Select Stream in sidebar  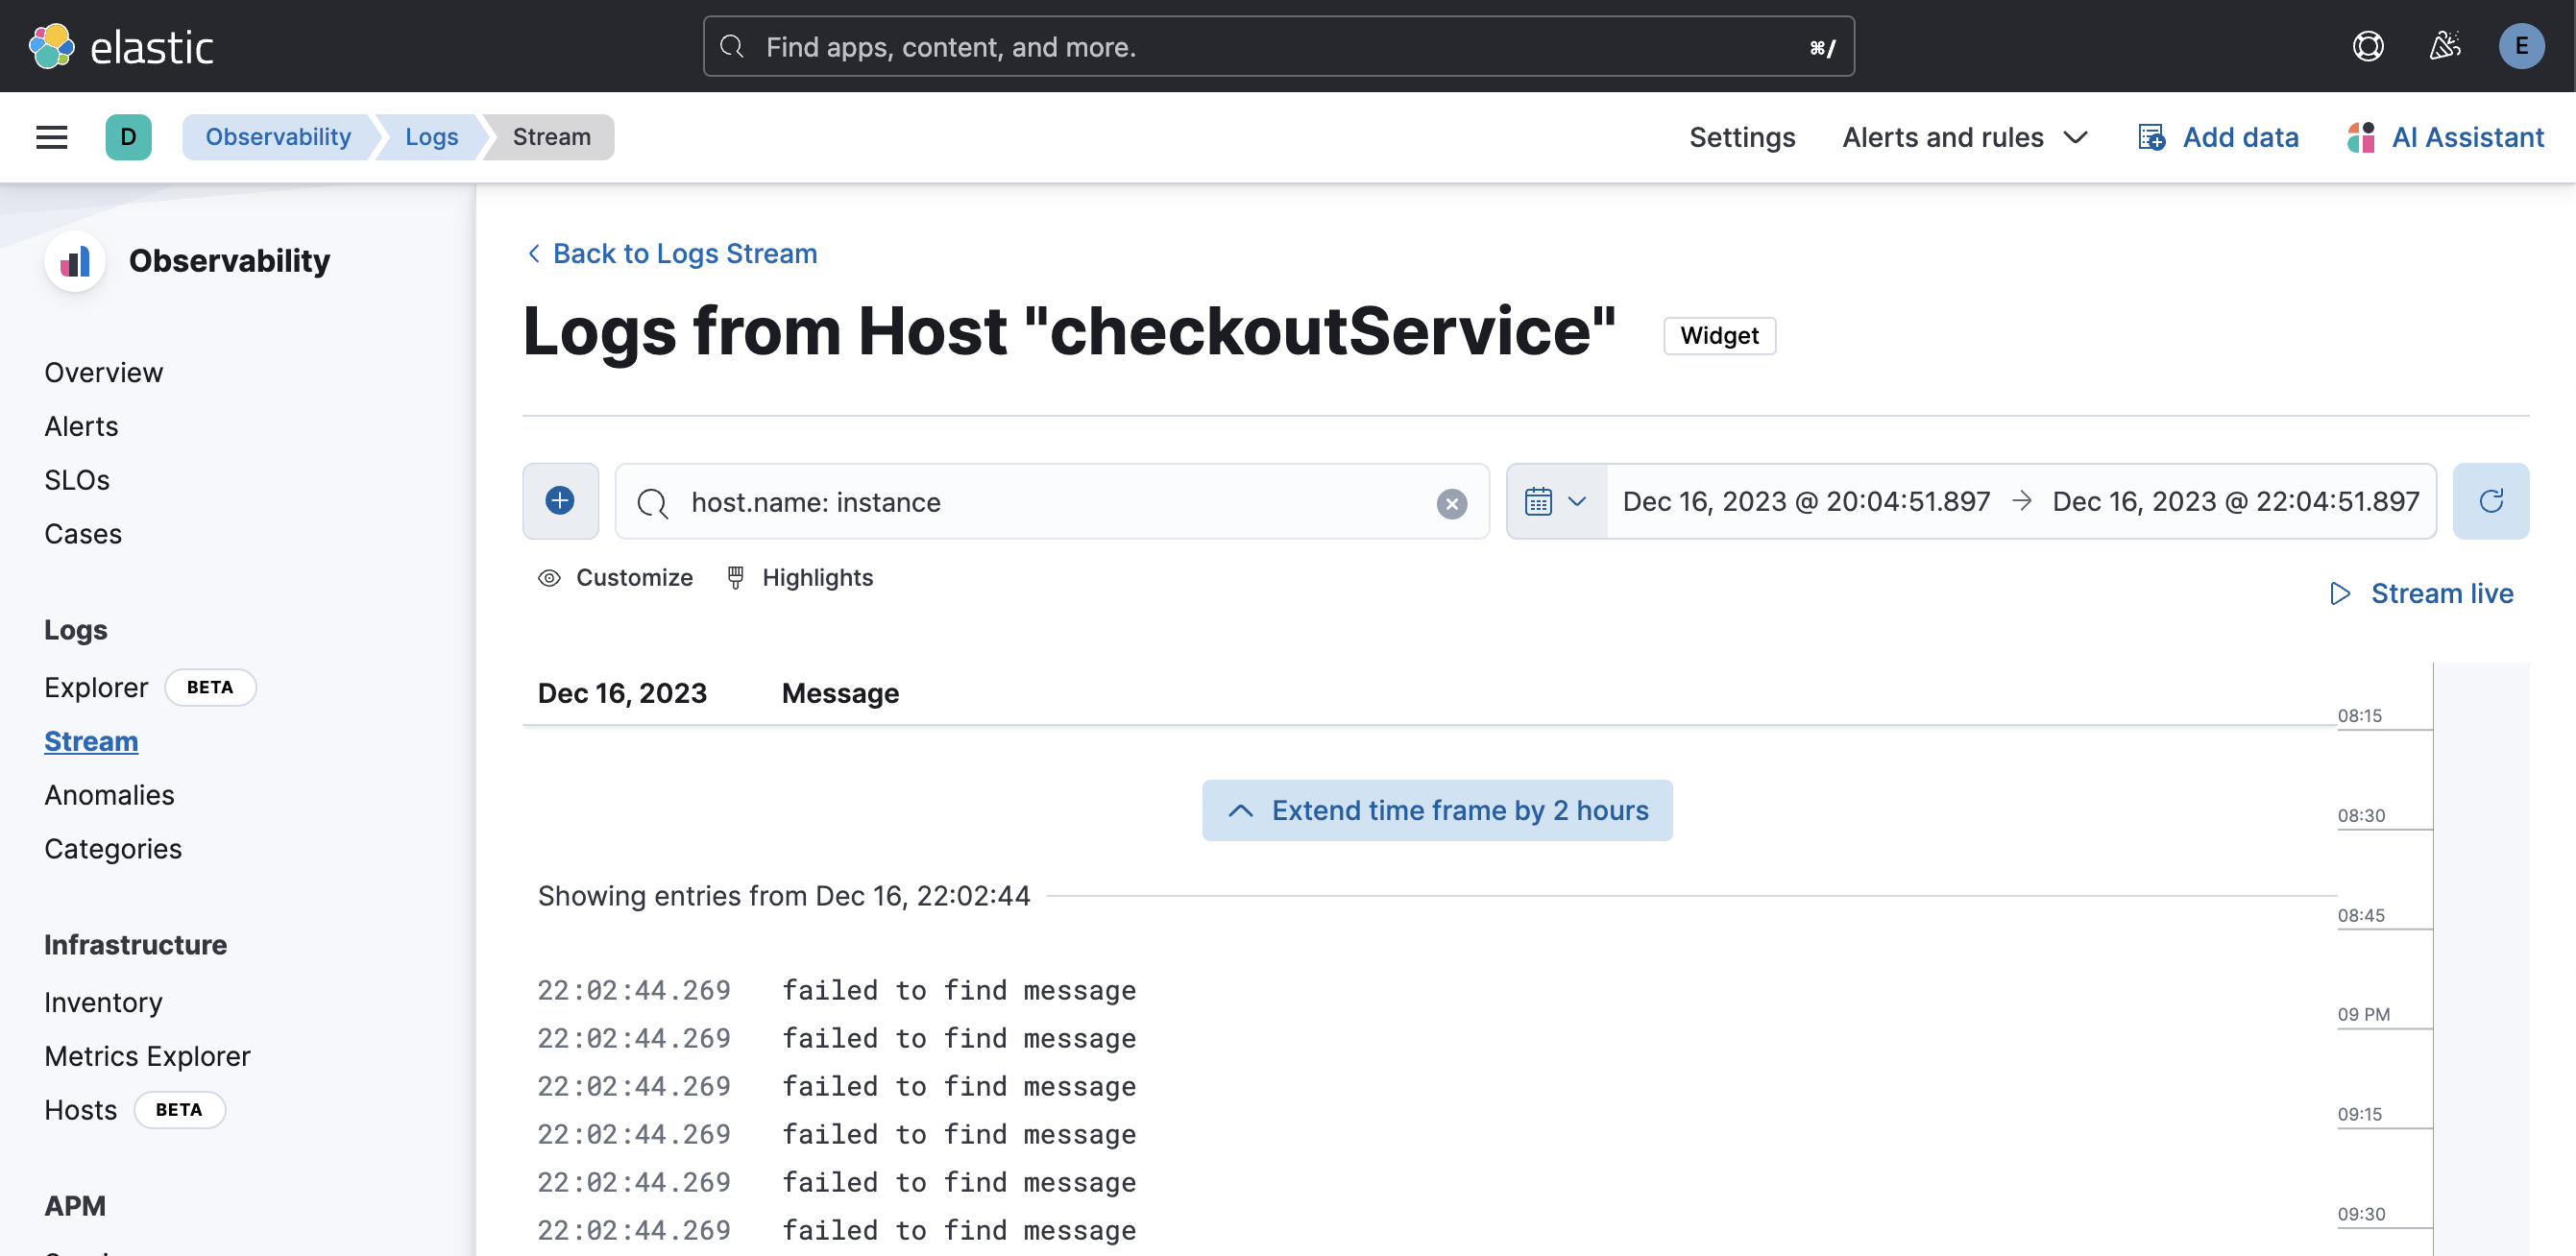(x=91, y=742)
